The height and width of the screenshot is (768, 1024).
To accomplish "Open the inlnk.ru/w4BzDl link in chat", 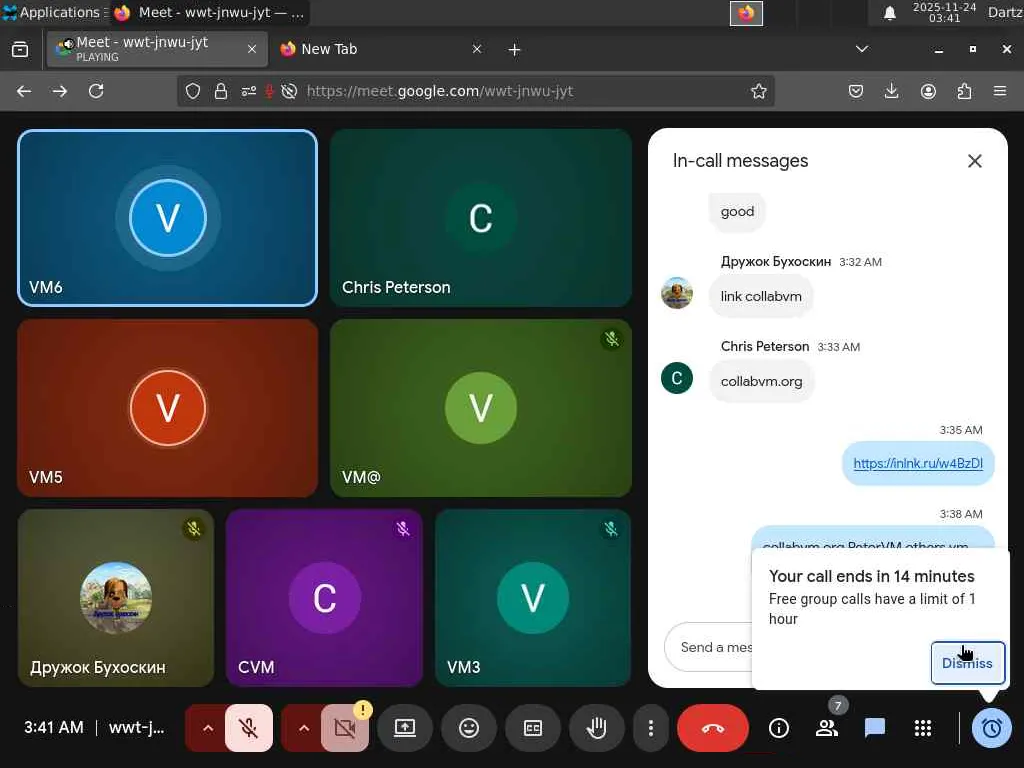I will point(918,463).
